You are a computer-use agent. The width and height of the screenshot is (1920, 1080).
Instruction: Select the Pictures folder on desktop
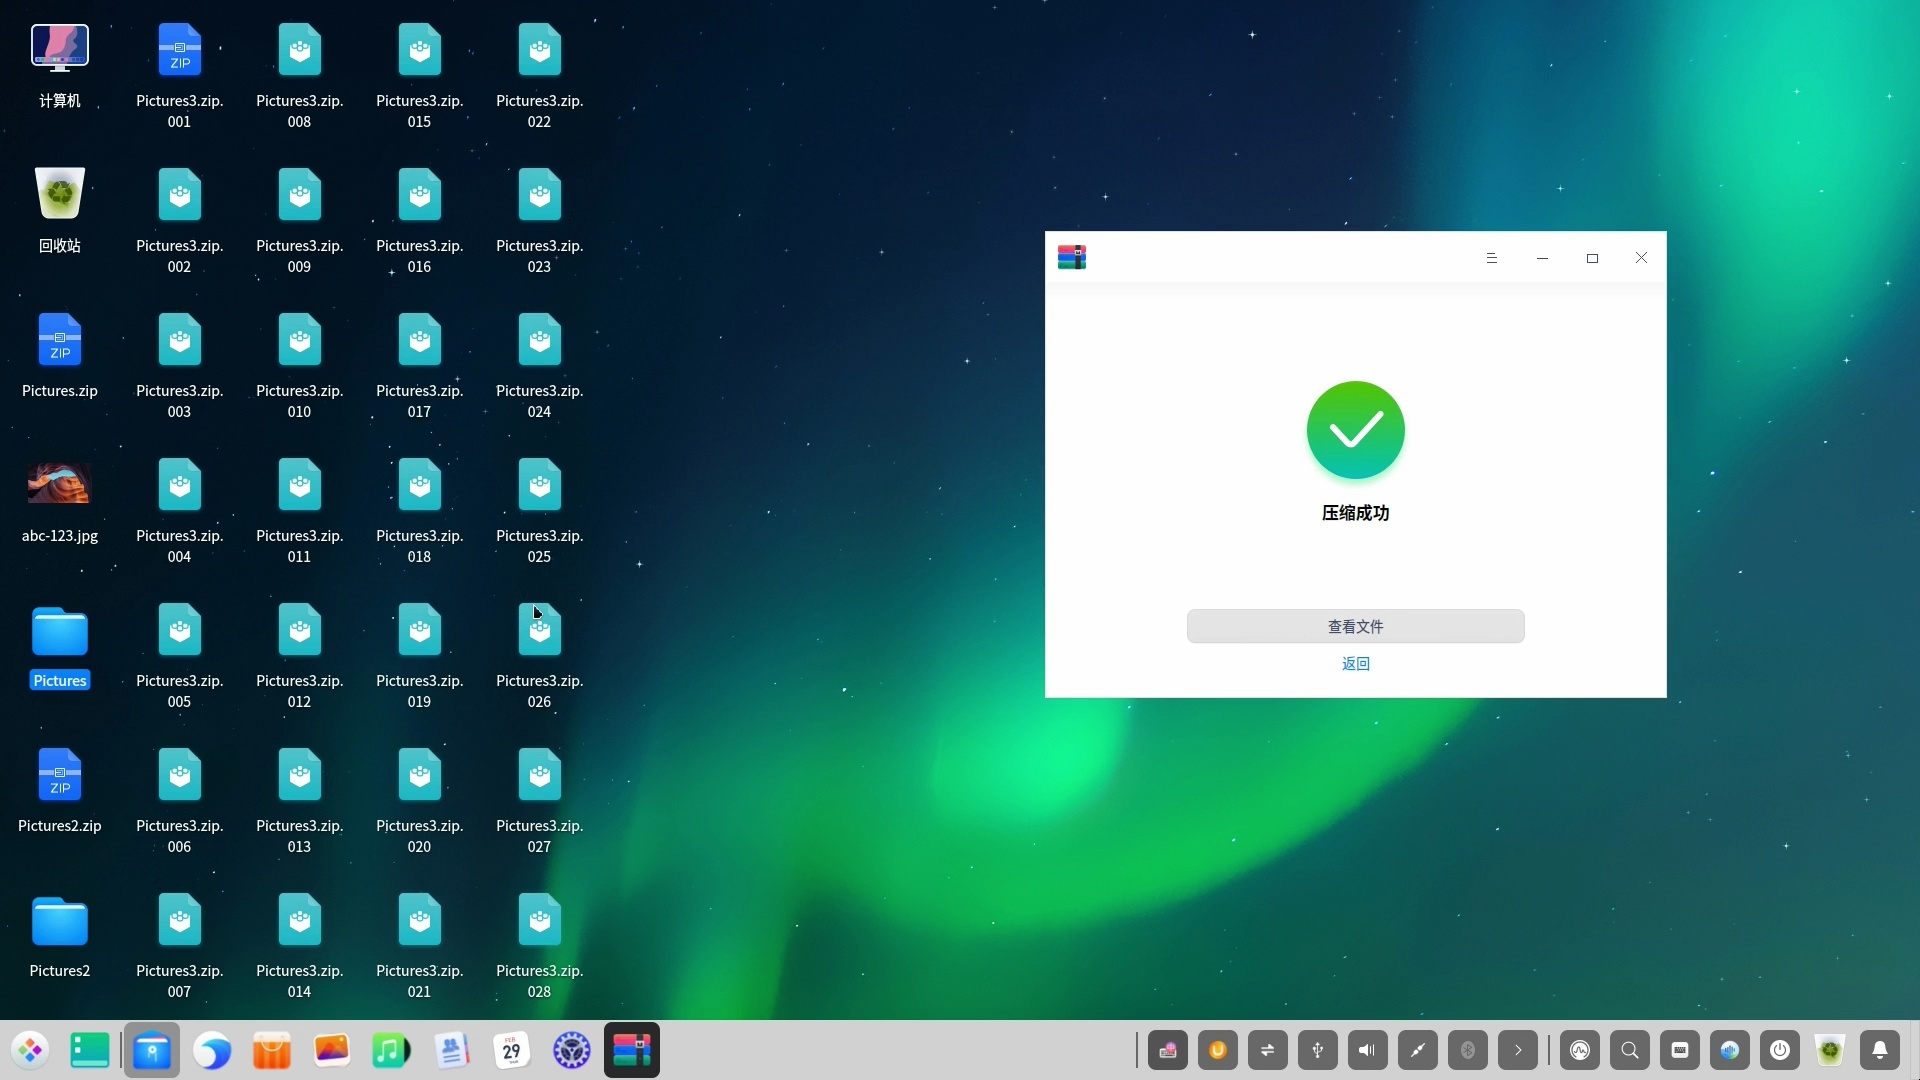click(60, 646)
